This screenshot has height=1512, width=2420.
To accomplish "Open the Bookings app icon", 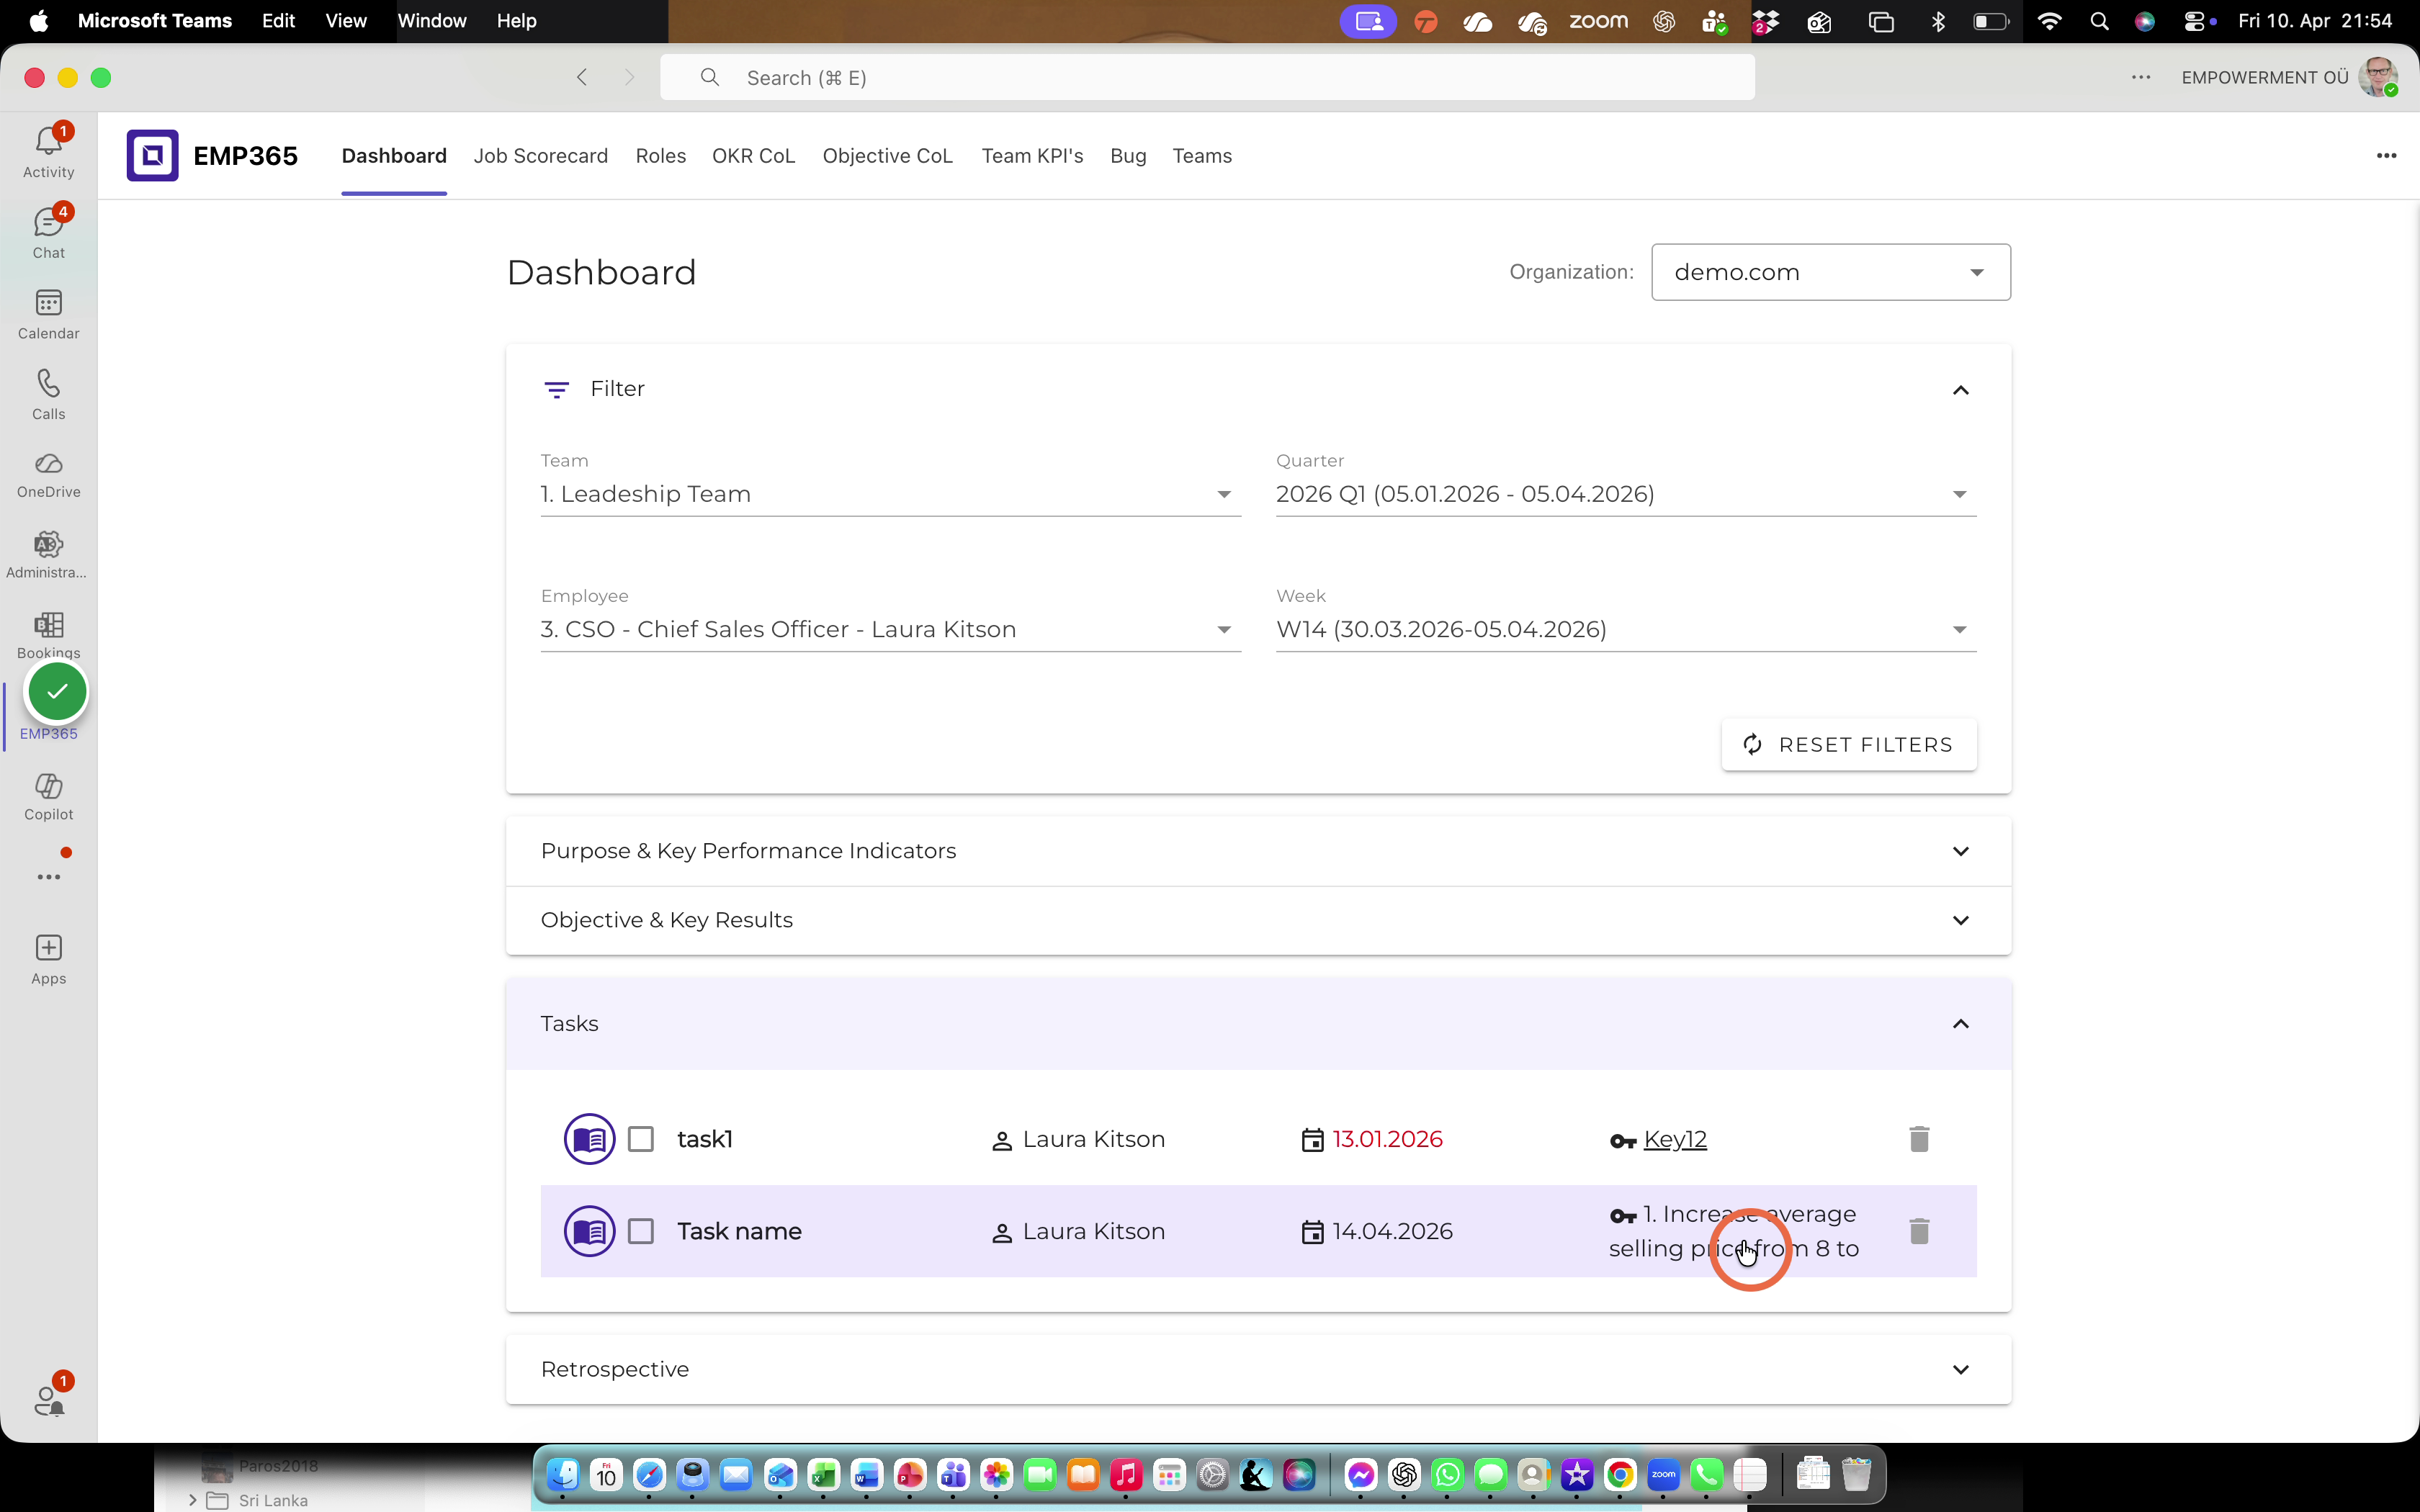I will tap(48, 626).
